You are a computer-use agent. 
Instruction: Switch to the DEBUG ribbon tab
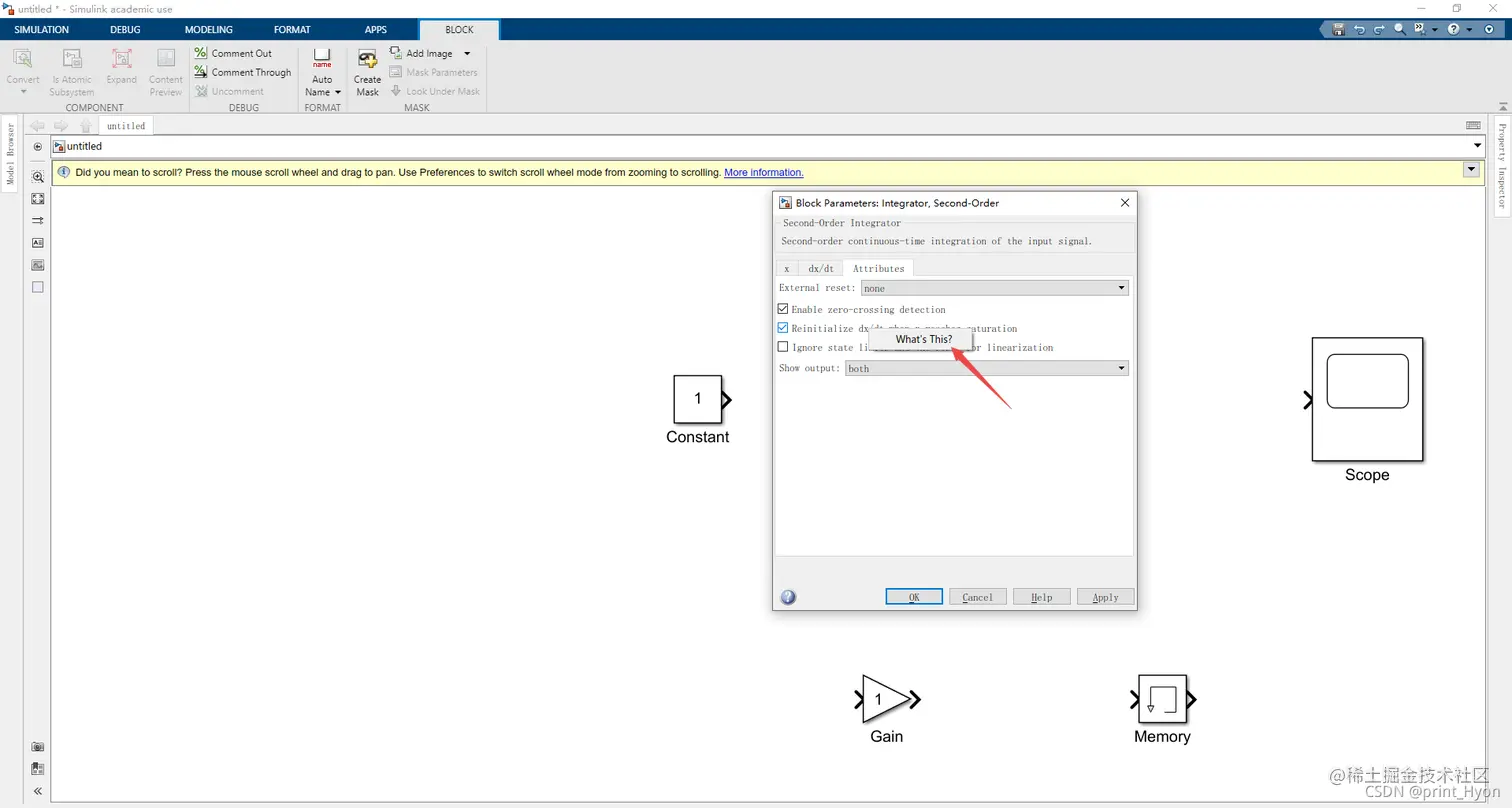[x=125, y=30]
